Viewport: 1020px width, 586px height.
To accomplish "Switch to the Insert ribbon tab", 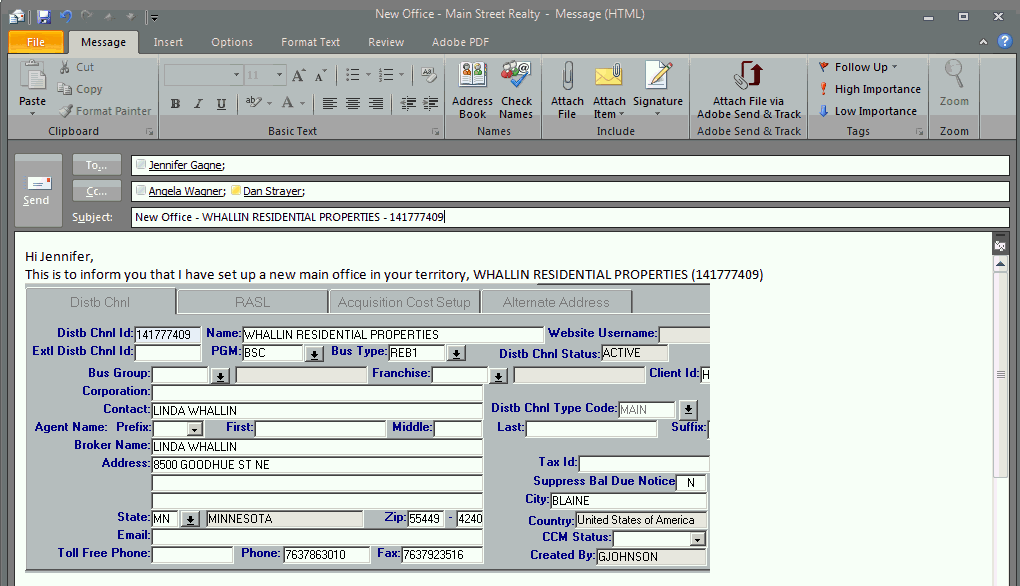I will 168,42.
